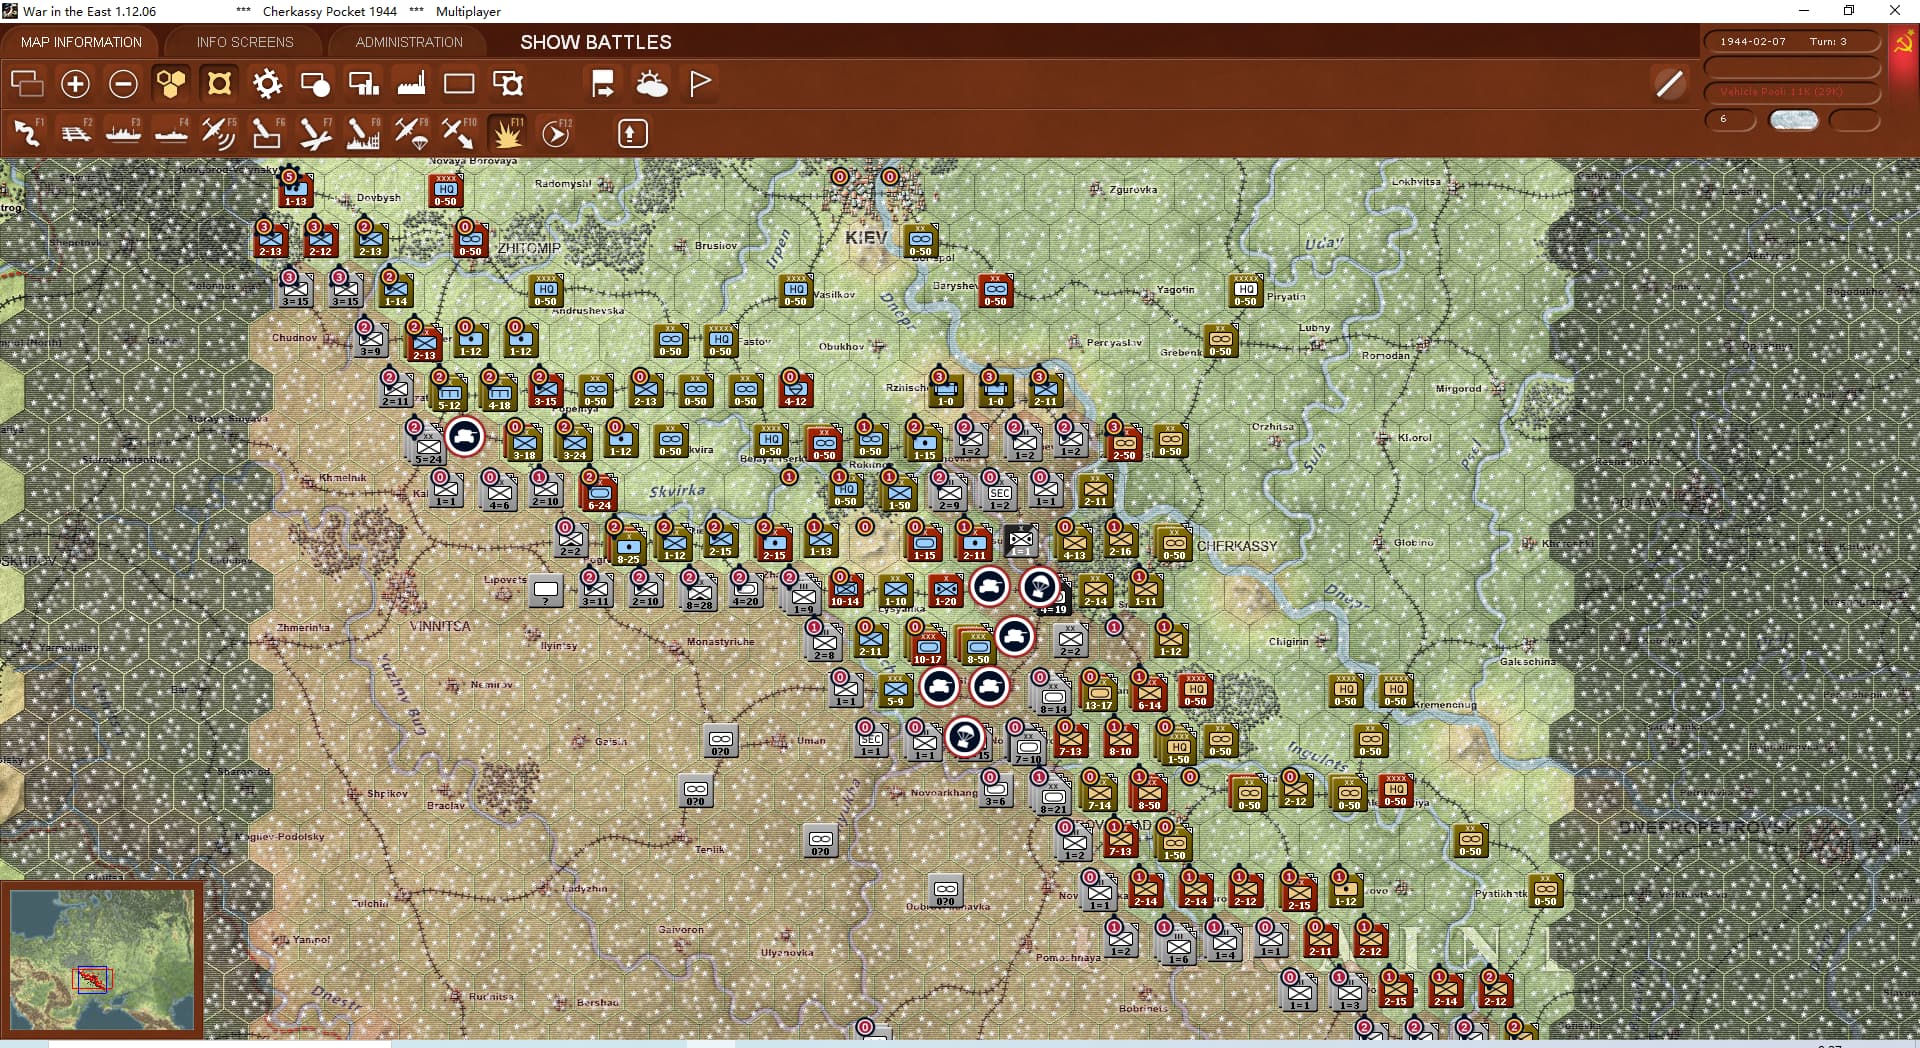Open the overlapping windows map view icon
The height and width of the screenshot is (1048, 1920).
tap(27, 84)
